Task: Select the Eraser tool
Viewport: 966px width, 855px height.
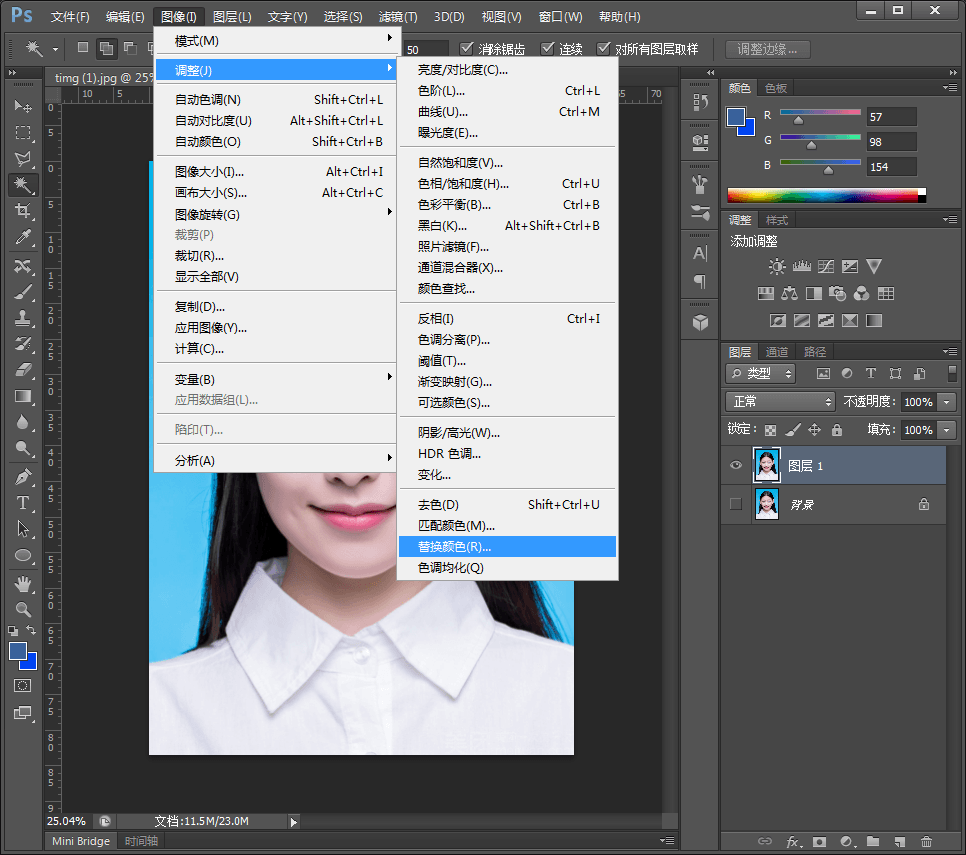Action: (x=23, y=370)
